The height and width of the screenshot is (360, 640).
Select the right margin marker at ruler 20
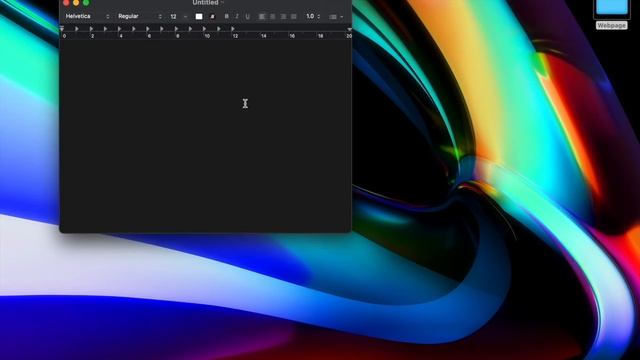pos(349,29)
